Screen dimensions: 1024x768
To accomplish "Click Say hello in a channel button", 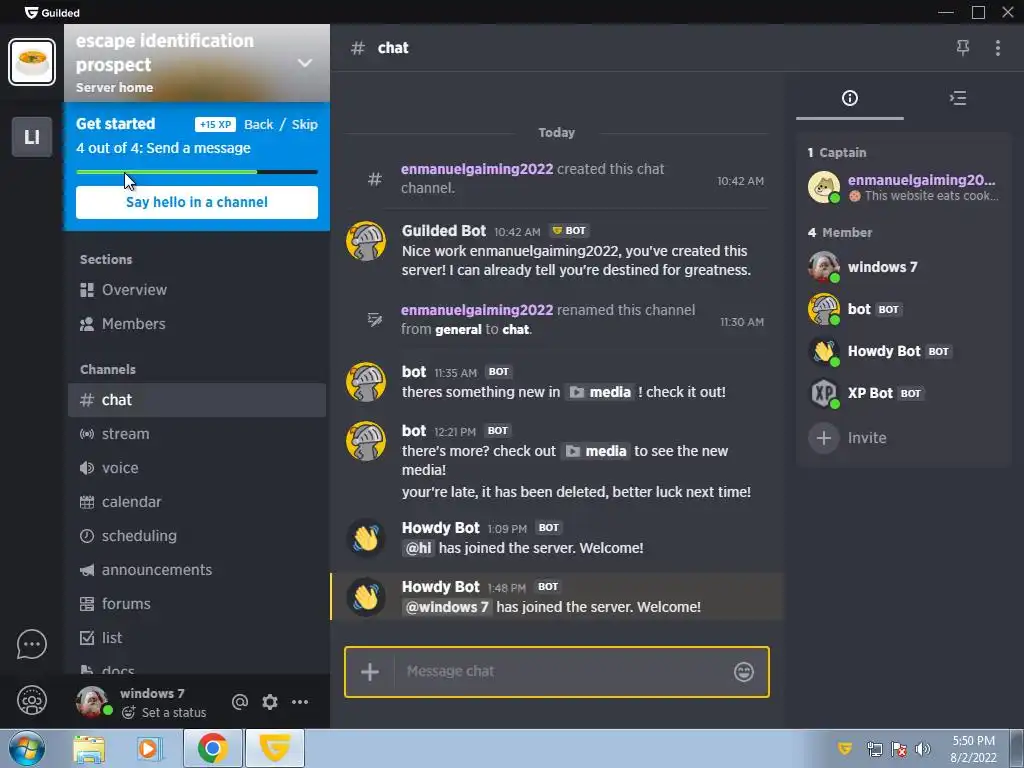I will 197,202.
